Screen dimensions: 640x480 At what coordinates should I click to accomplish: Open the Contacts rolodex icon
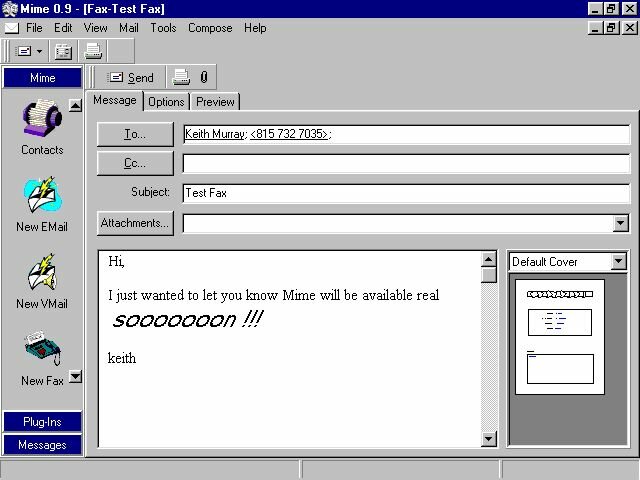click(42, 118)
